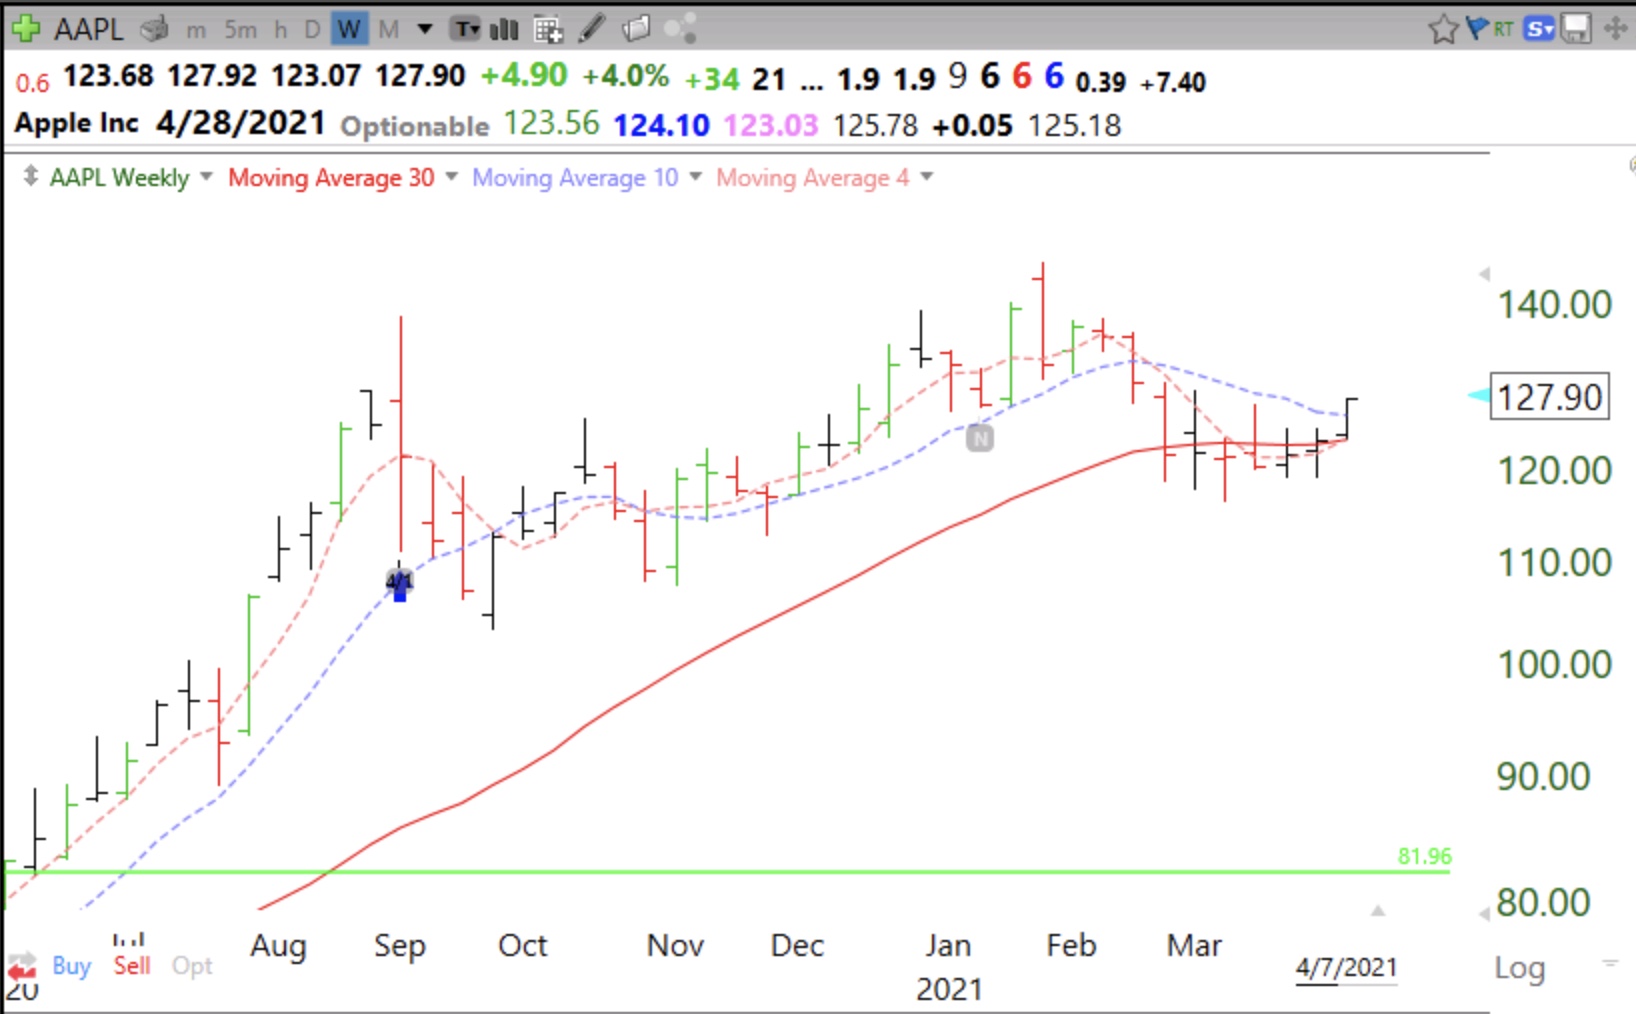This screenshot has height=1014, width=1636.
Task: Click the four-arrow move window icon
Action: [1614, 29]
